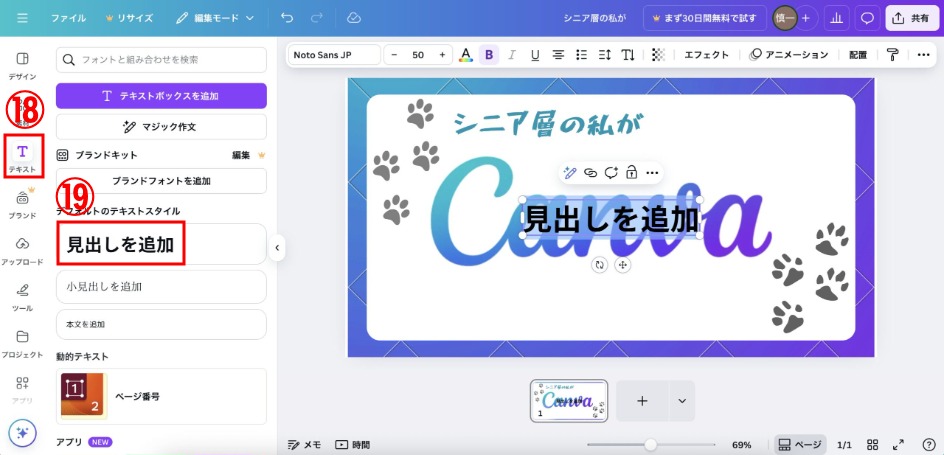The height and width of the screenshot is (455, 944).
Task: Open the transparency checkerboard control
Action: (659, 55)
